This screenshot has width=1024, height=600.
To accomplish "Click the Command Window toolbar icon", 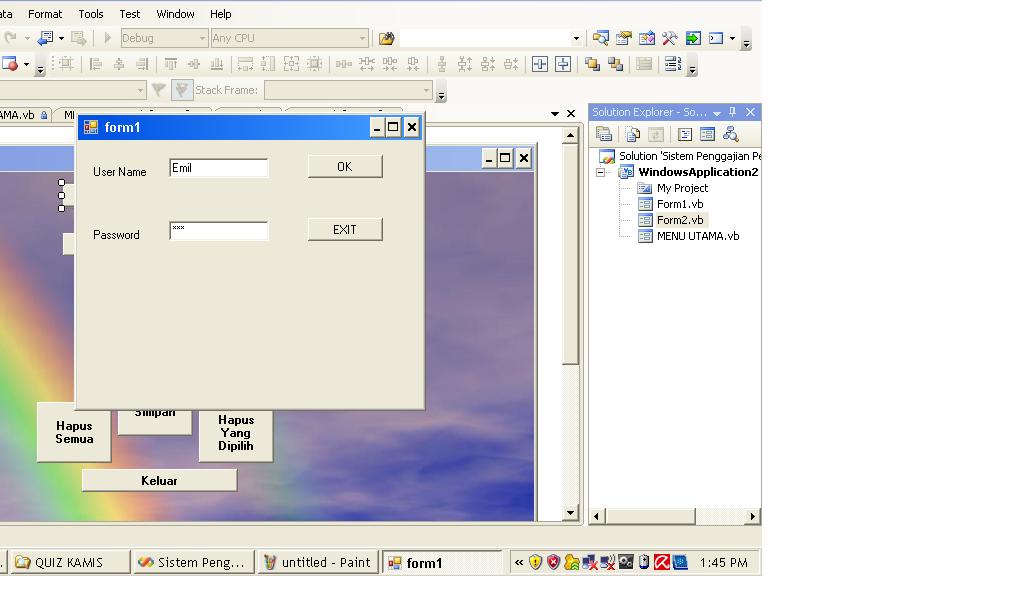I will [716, 39].
